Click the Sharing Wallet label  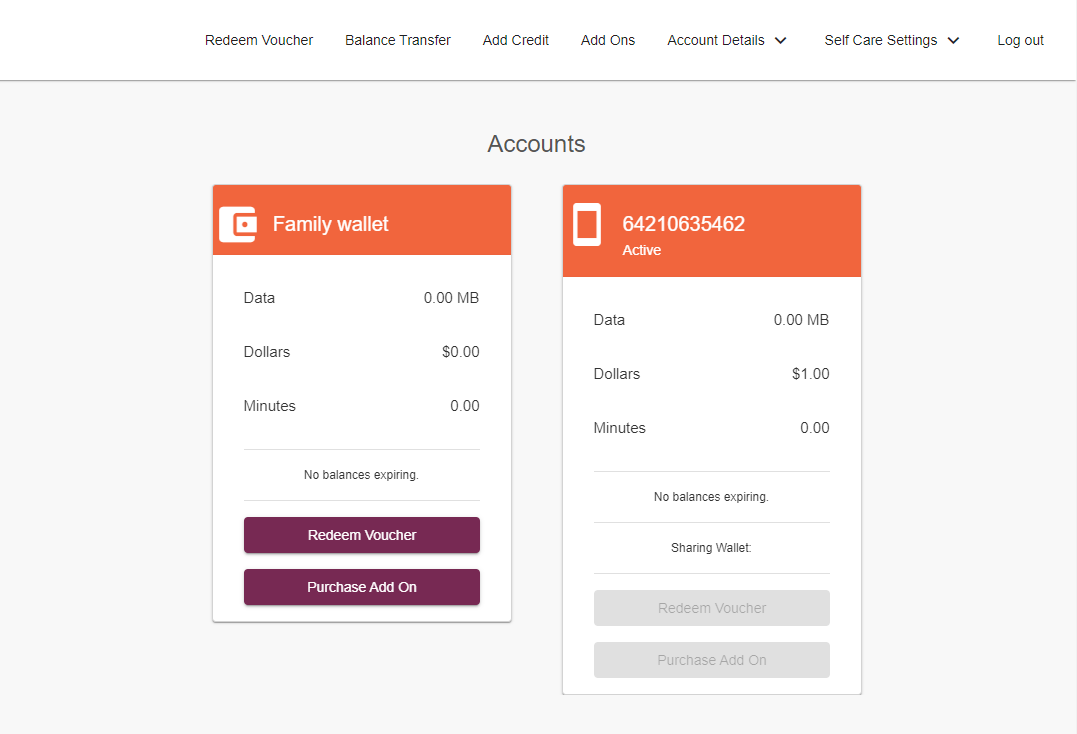(711, 548)
